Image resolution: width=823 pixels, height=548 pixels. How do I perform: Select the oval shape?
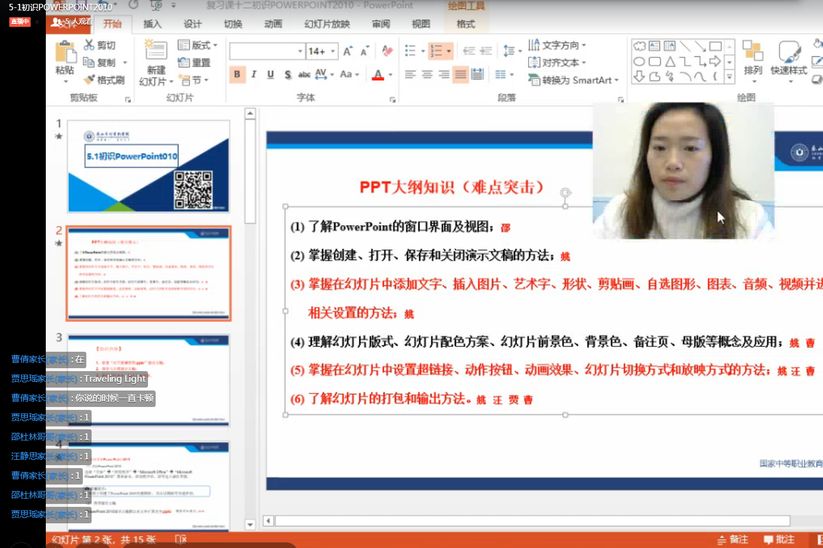pos(639,61)
